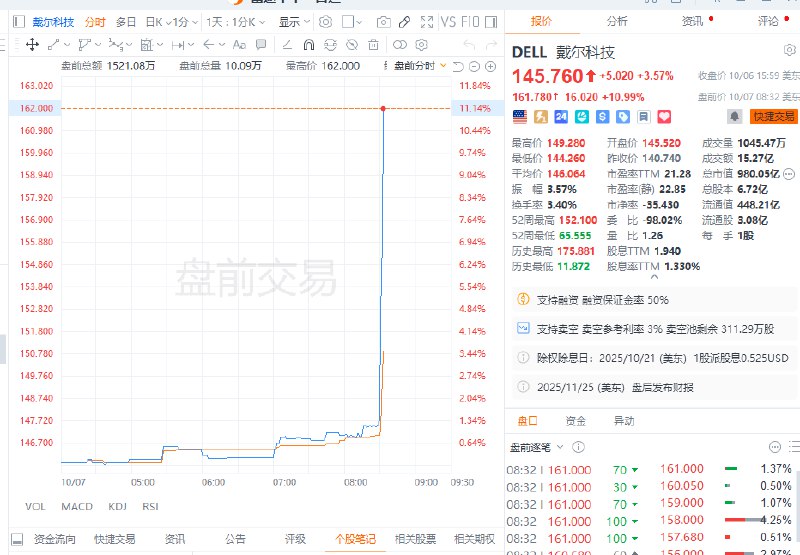Enter full-screen chart mode
800x555 pixels.
pos(427,22)
